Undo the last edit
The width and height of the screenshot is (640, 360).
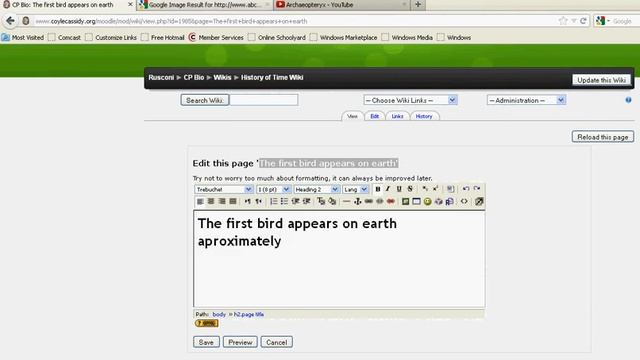[x=466, y=189]
